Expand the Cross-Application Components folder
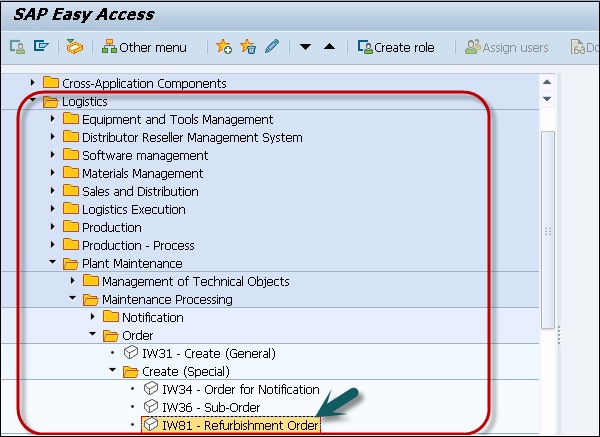Viewport: 600px width, 437px height. 33,84
